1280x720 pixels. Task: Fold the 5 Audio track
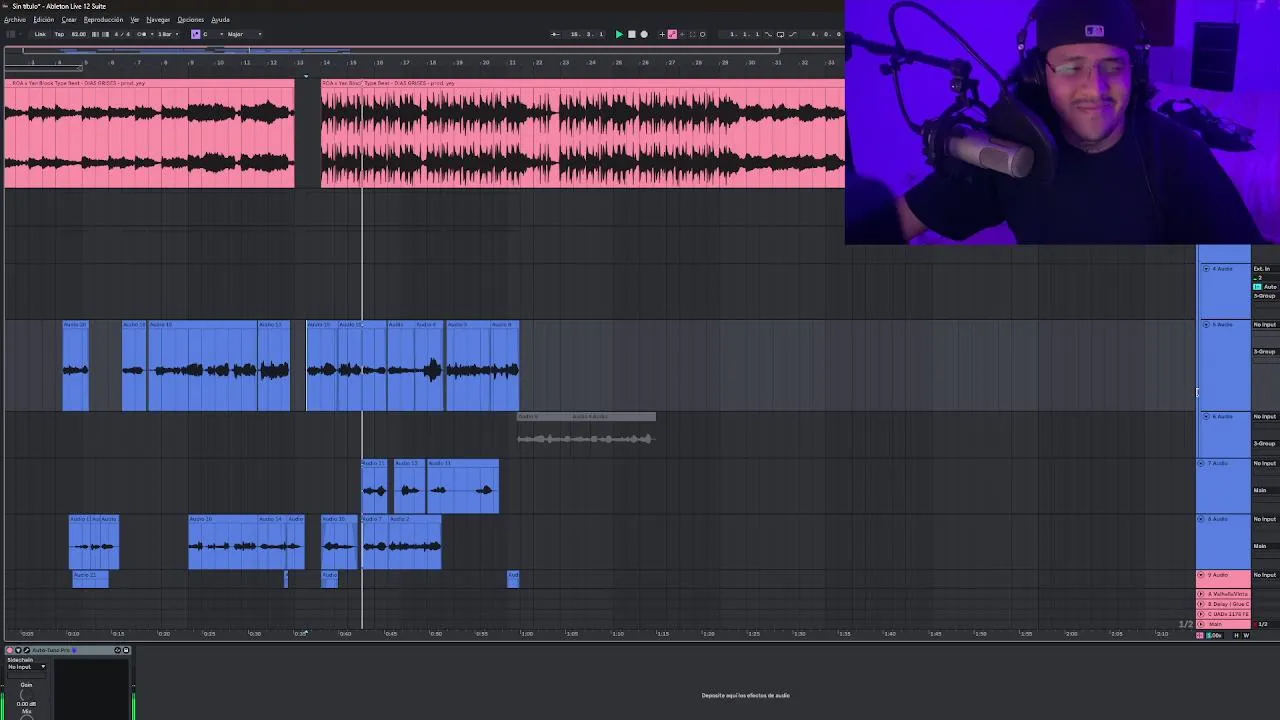click(x=1206, y=325)
